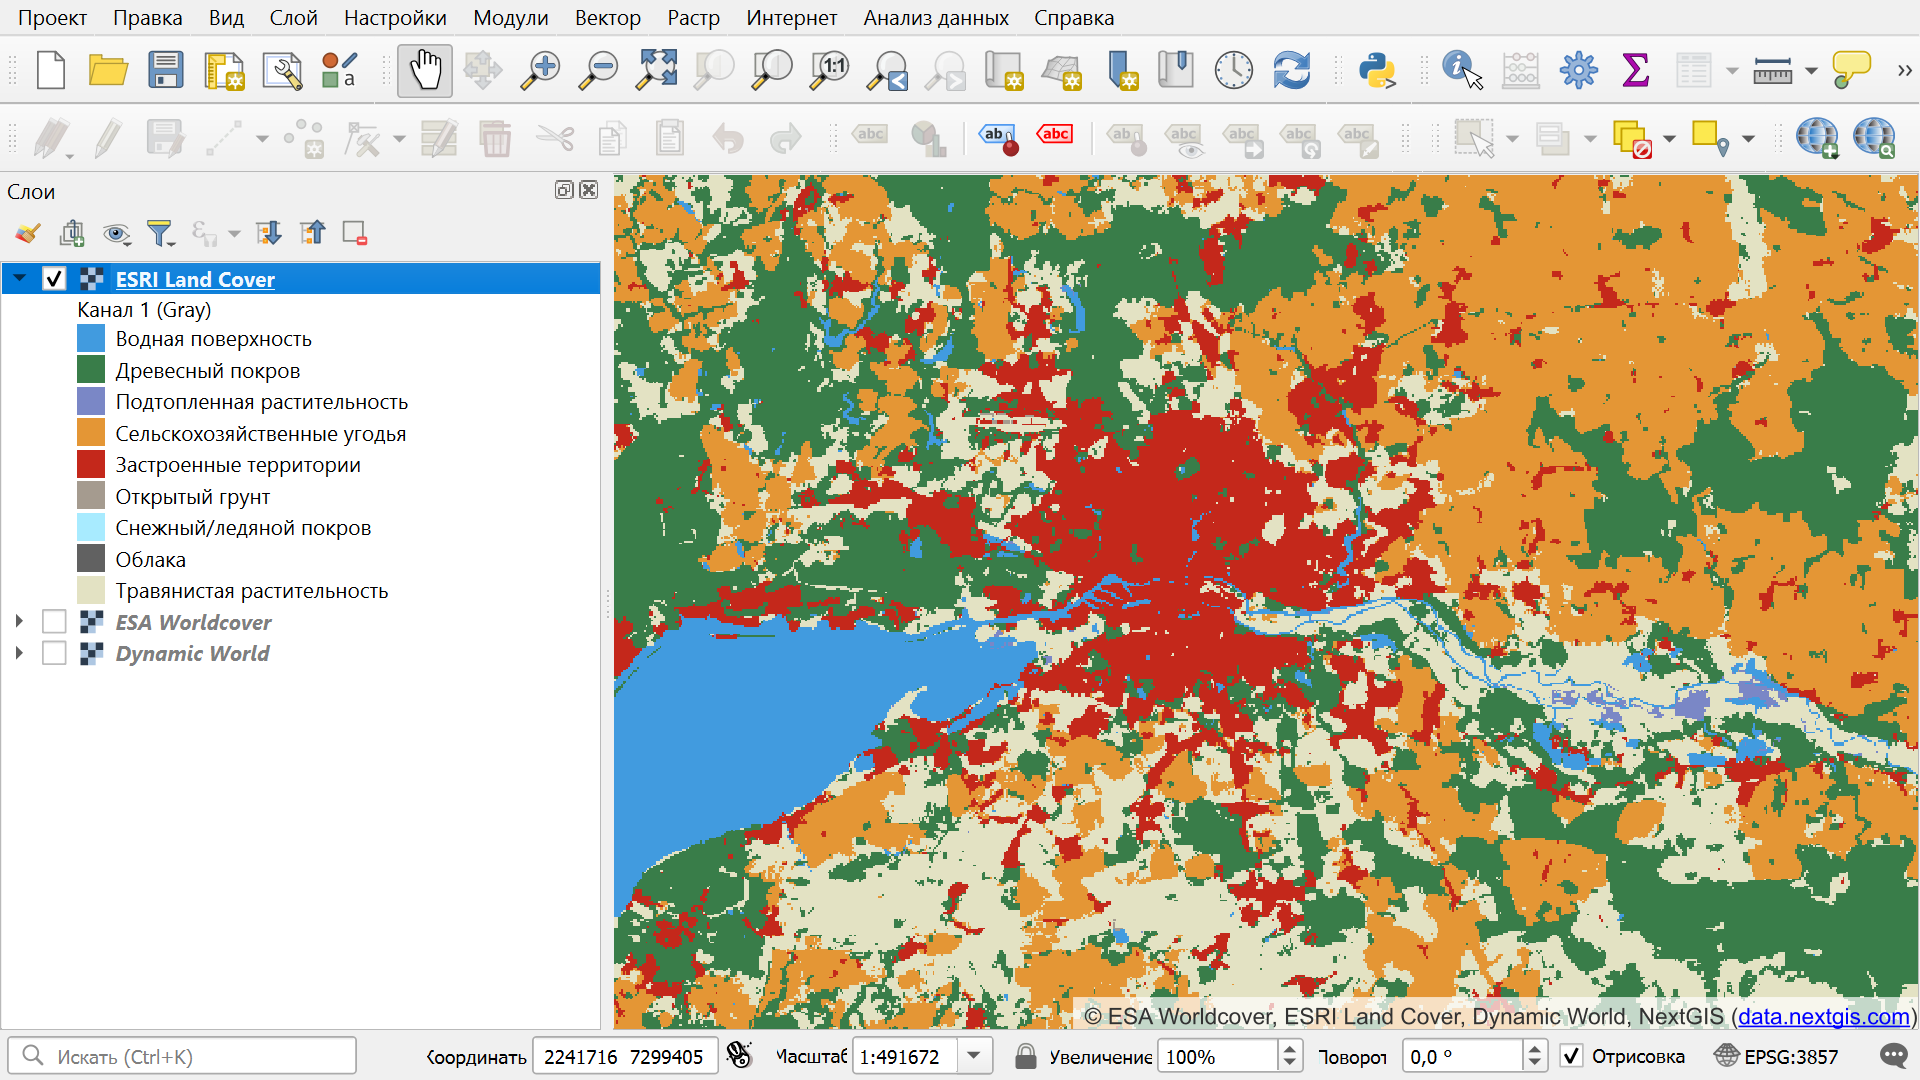This screenshot has height=1080, width=1920.
Task: Follow the data.nextgis.com link
Action: pos(1824,1017)
